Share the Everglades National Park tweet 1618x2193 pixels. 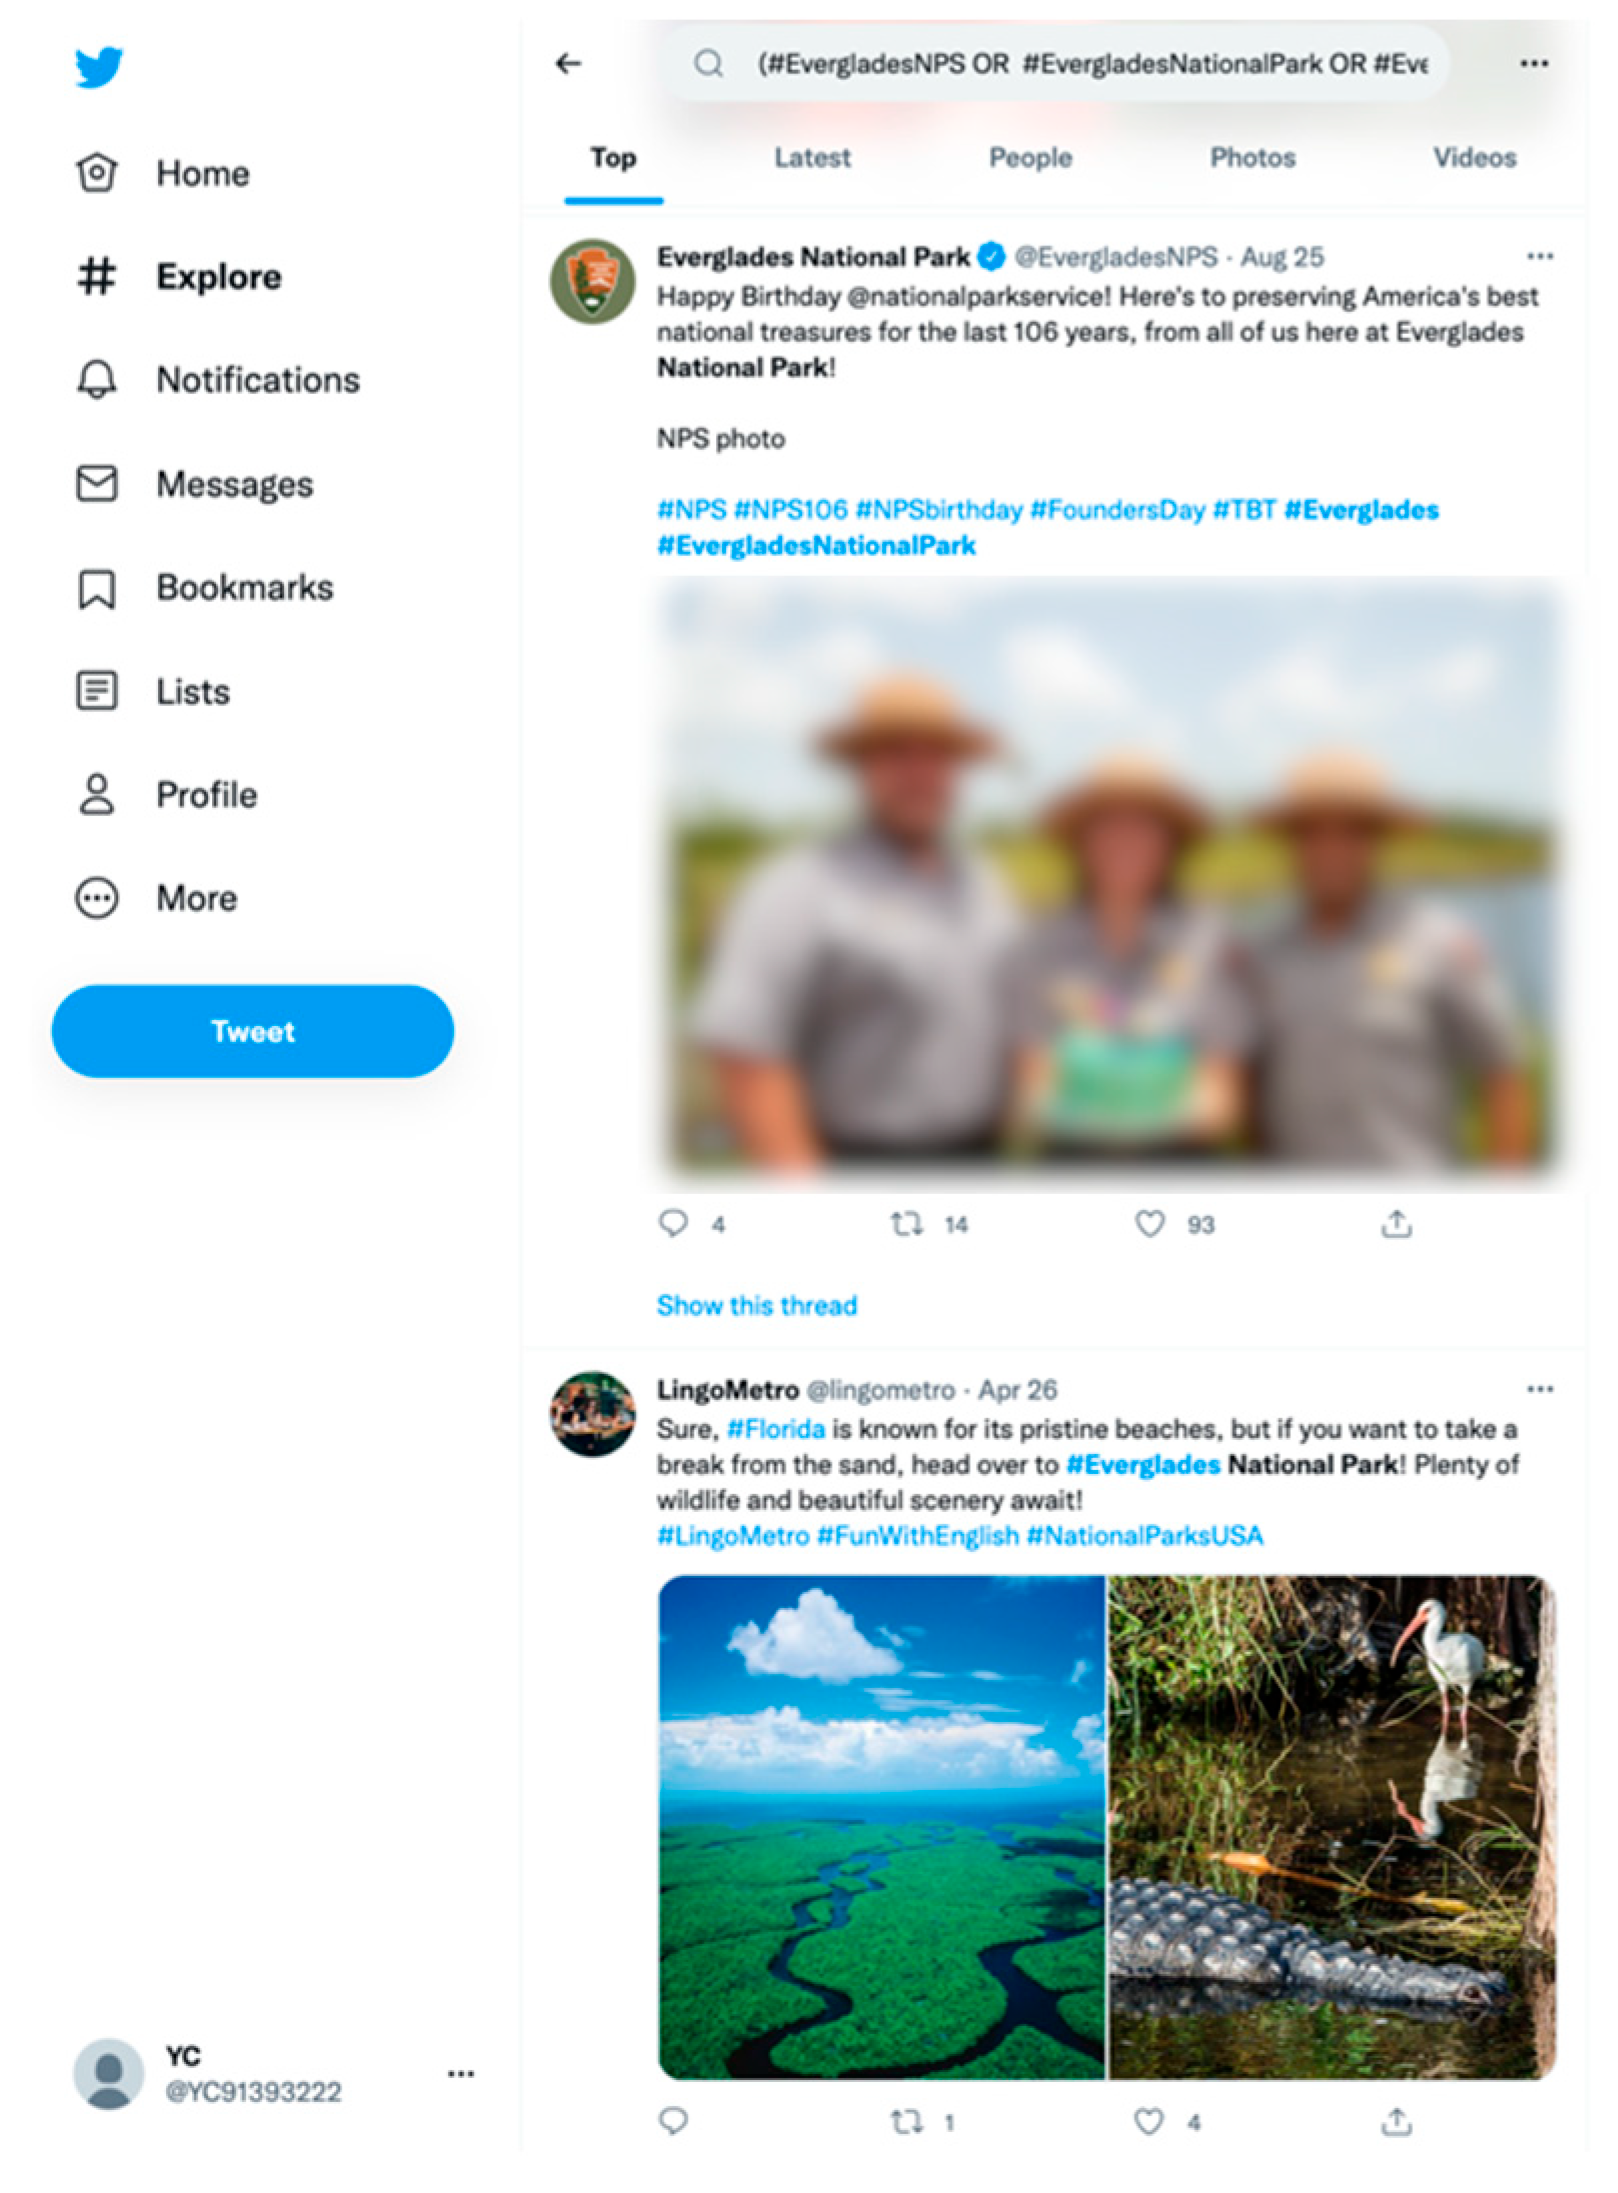[1396, 1223]
